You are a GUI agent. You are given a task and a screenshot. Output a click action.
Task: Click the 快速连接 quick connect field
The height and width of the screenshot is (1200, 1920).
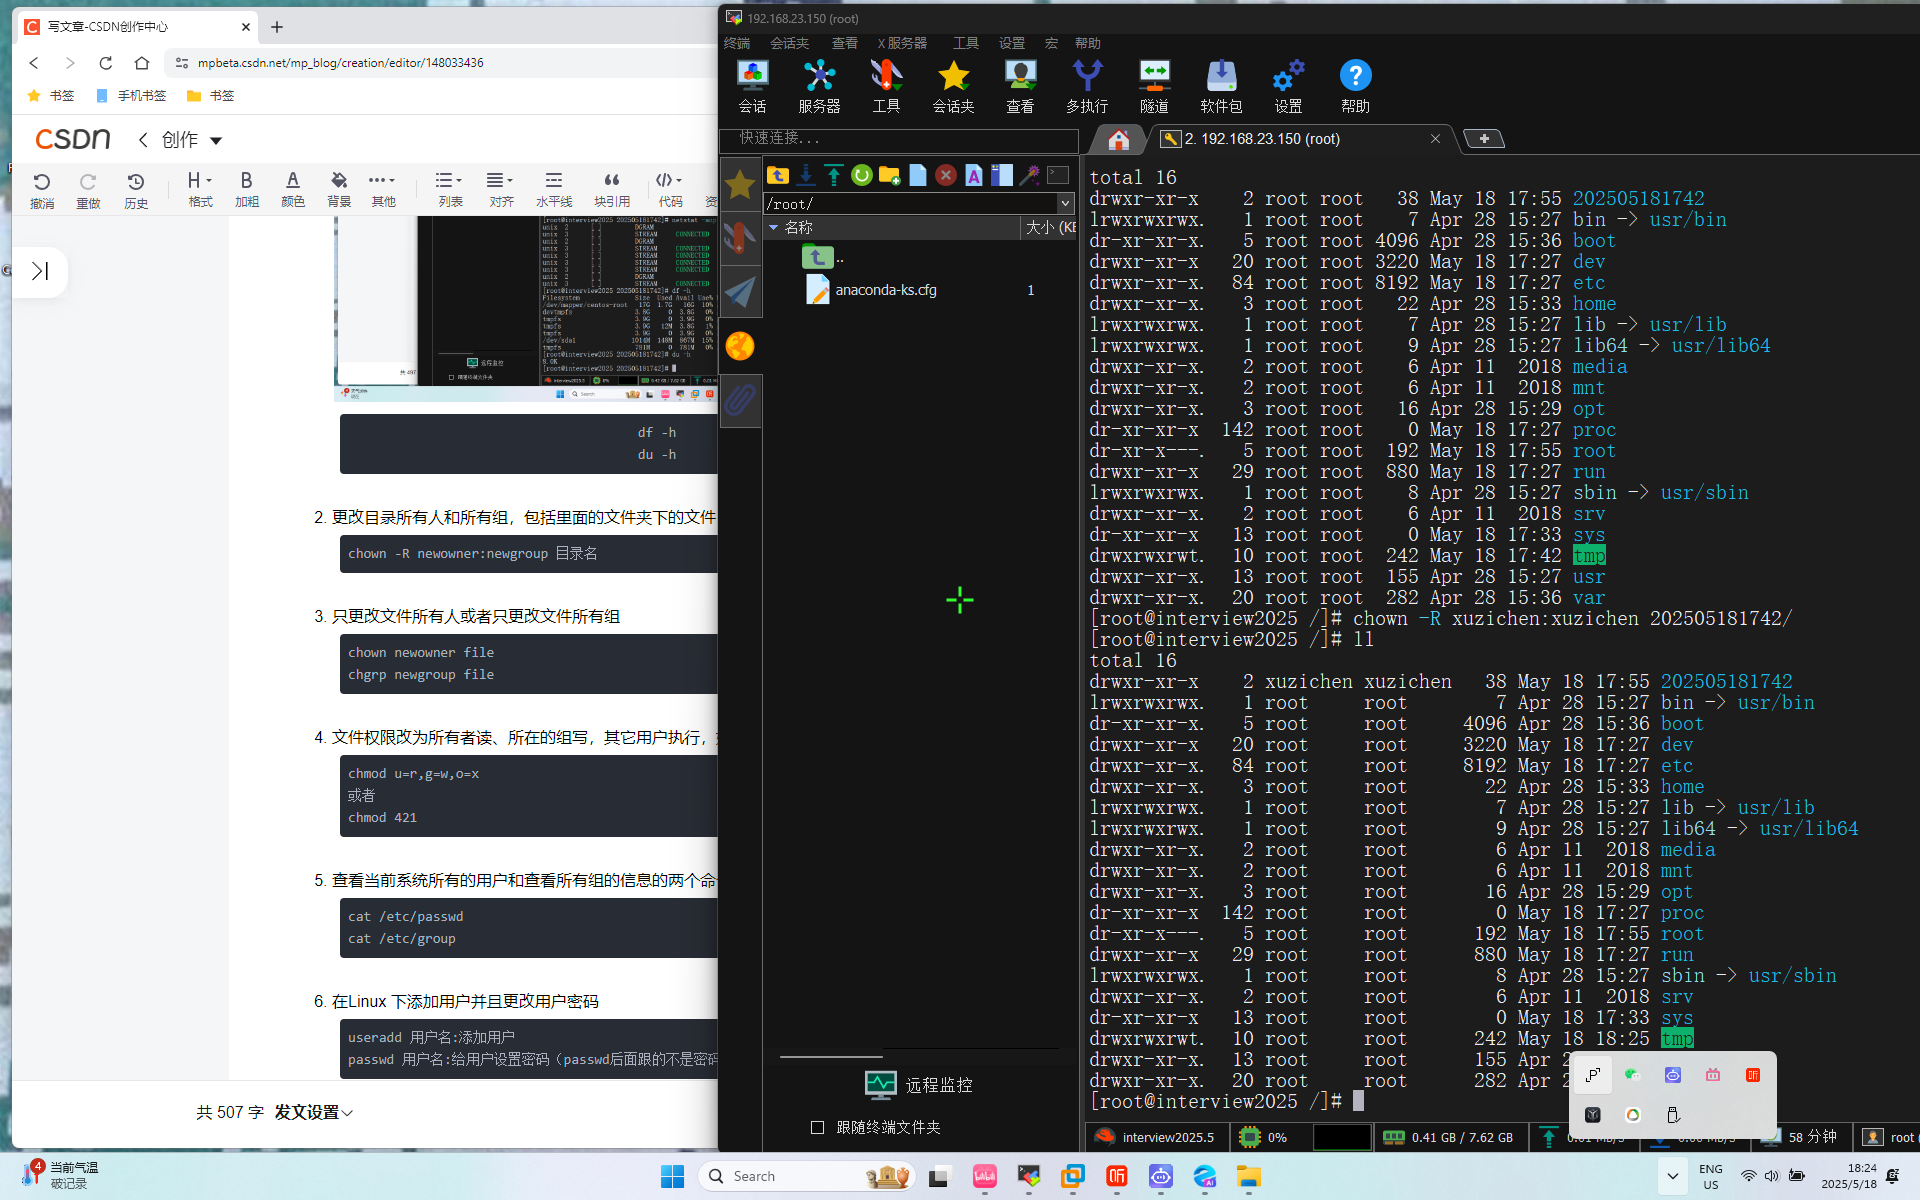tap(900, 138)
